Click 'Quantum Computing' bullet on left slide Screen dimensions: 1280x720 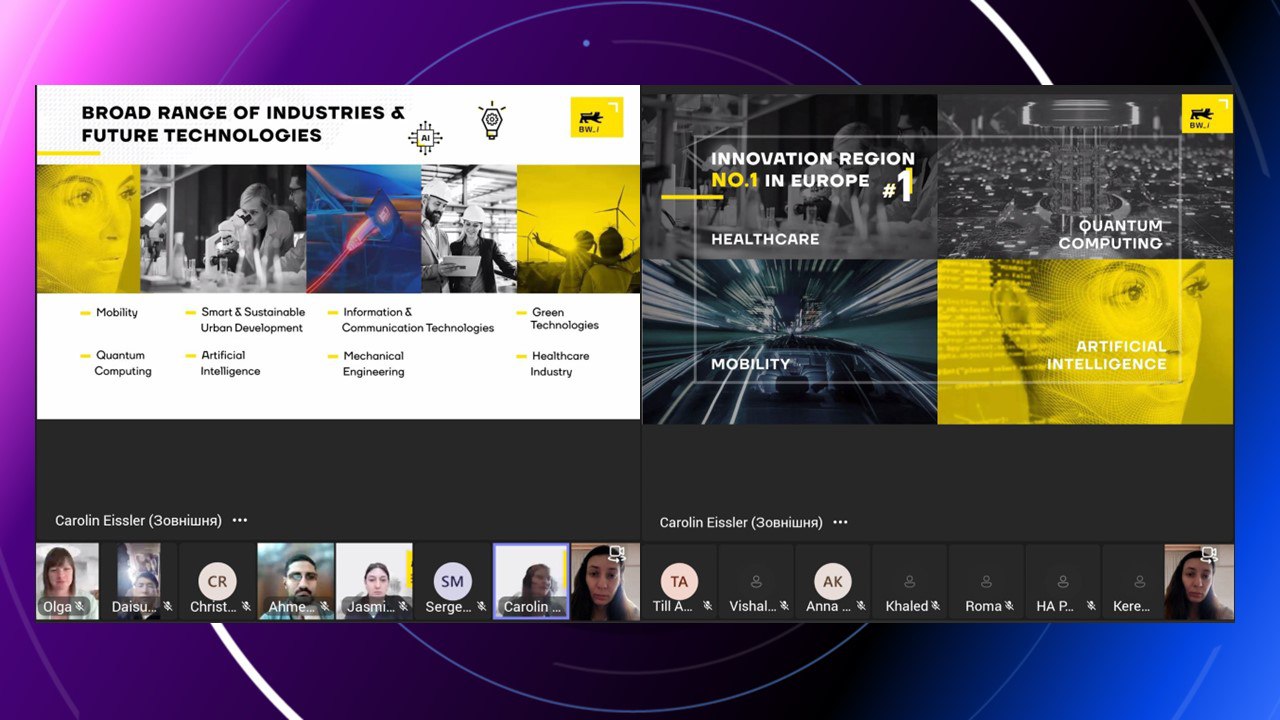click(123, 363)
